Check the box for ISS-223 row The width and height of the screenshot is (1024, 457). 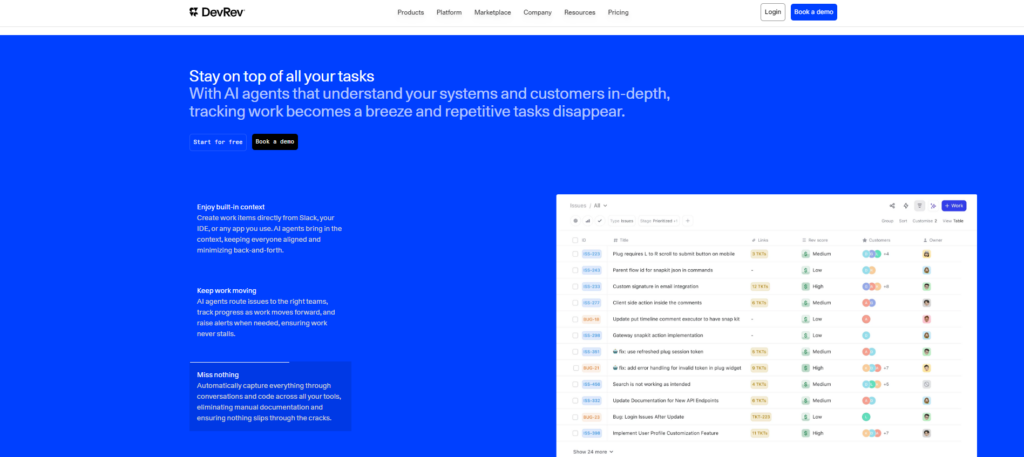(x=575, y=254)
